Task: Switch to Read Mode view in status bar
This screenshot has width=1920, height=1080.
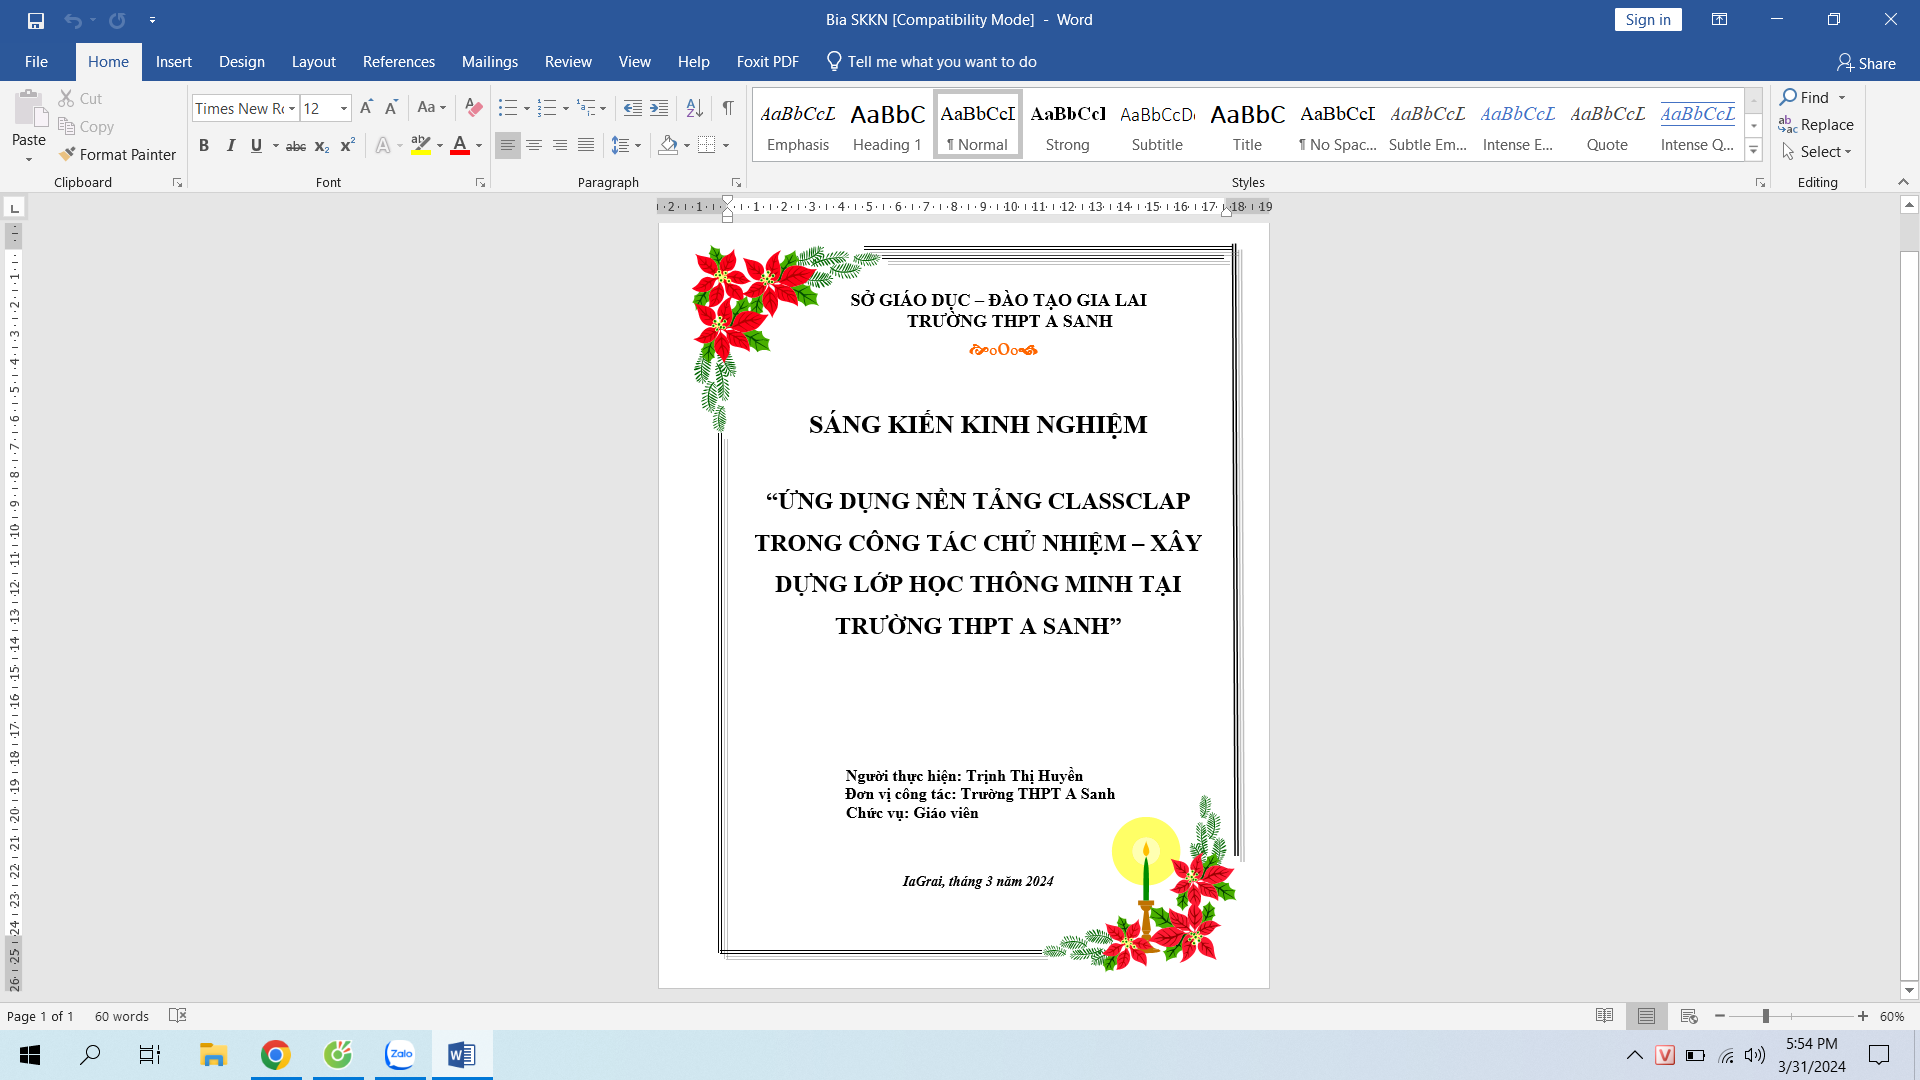Action: click(x=1605, y=1016)
